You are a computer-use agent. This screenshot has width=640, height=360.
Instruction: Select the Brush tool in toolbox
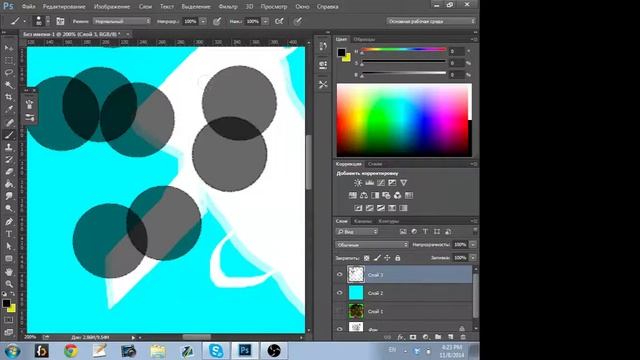pyautogui.click(x=9, y=135)
